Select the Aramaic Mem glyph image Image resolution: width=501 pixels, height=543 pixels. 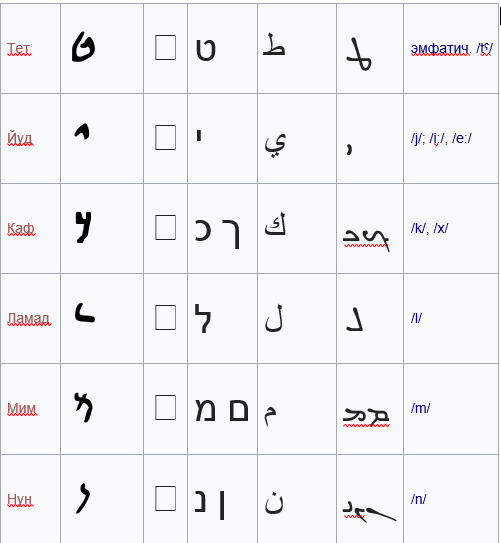point(83,407)
